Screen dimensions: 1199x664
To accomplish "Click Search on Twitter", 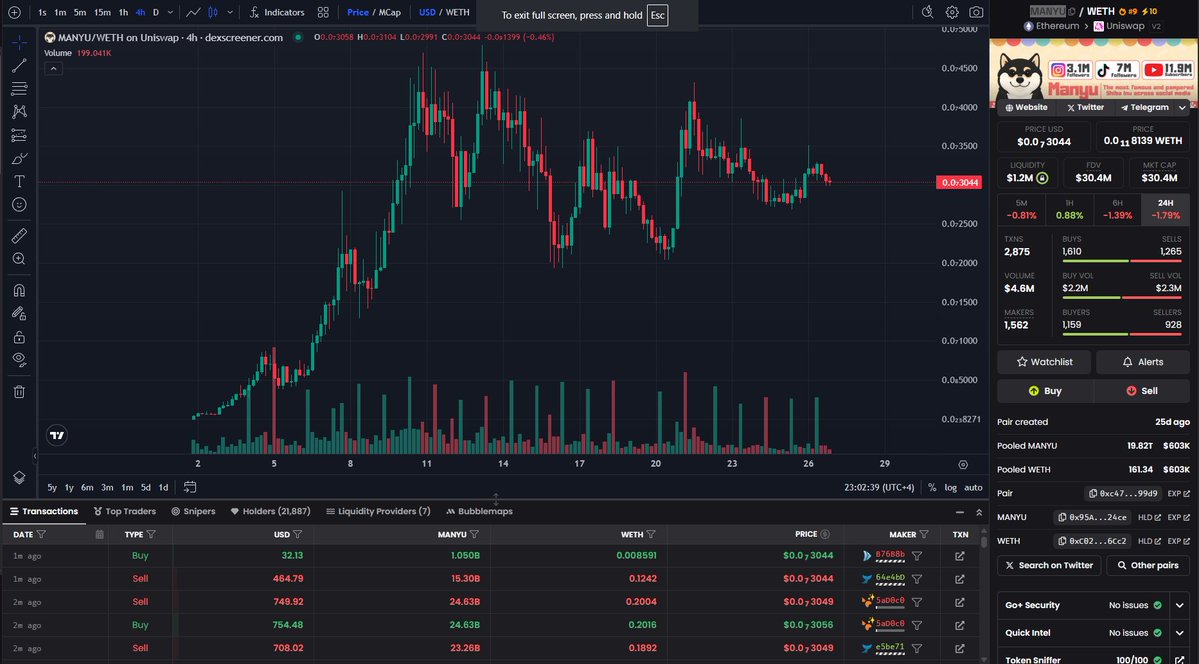I will pyautogui.click(x=1048, y=565).
